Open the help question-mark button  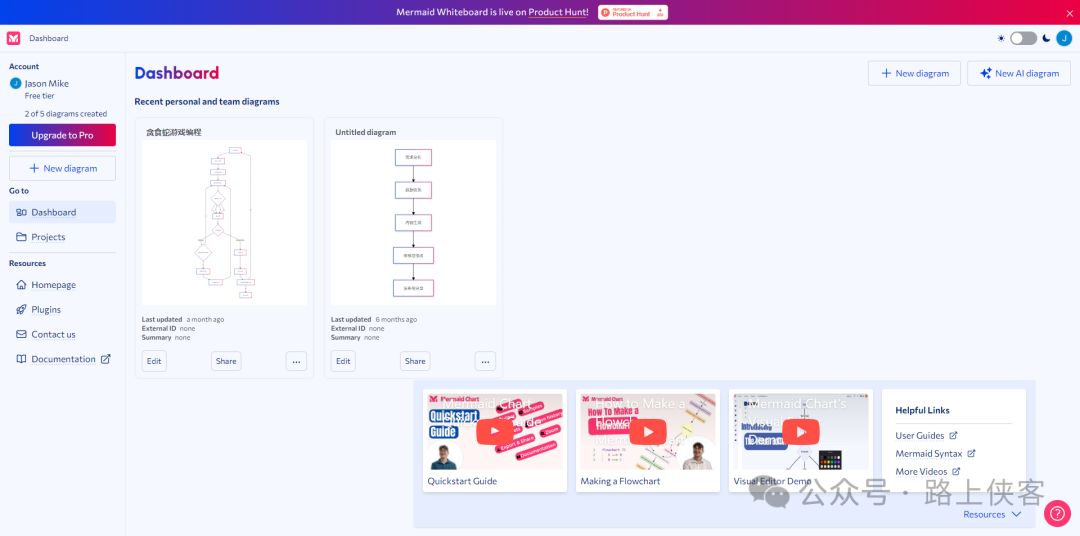pyautogui.click(x=1057, y=513)
